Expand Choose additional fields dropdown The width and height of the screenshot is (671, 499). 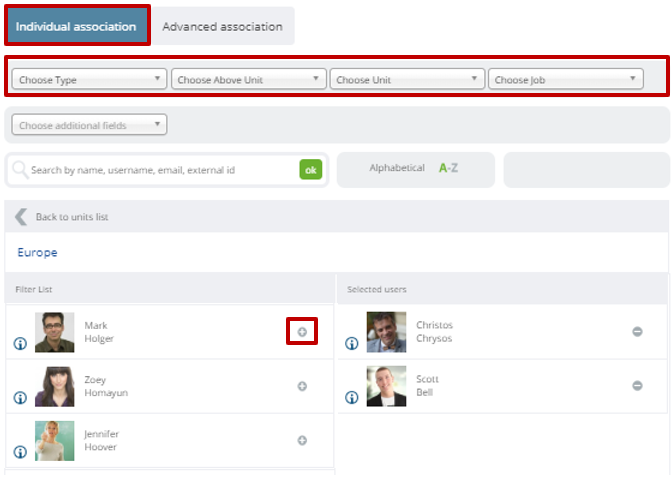(x=89, y=125)
